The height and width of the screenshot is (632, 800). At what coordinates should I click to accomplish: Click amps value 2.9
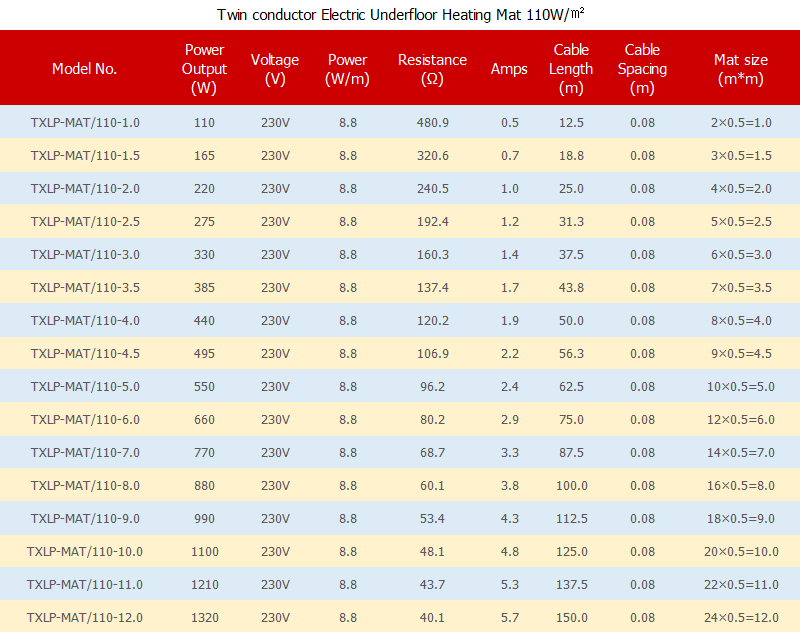(x=510, y=419)
